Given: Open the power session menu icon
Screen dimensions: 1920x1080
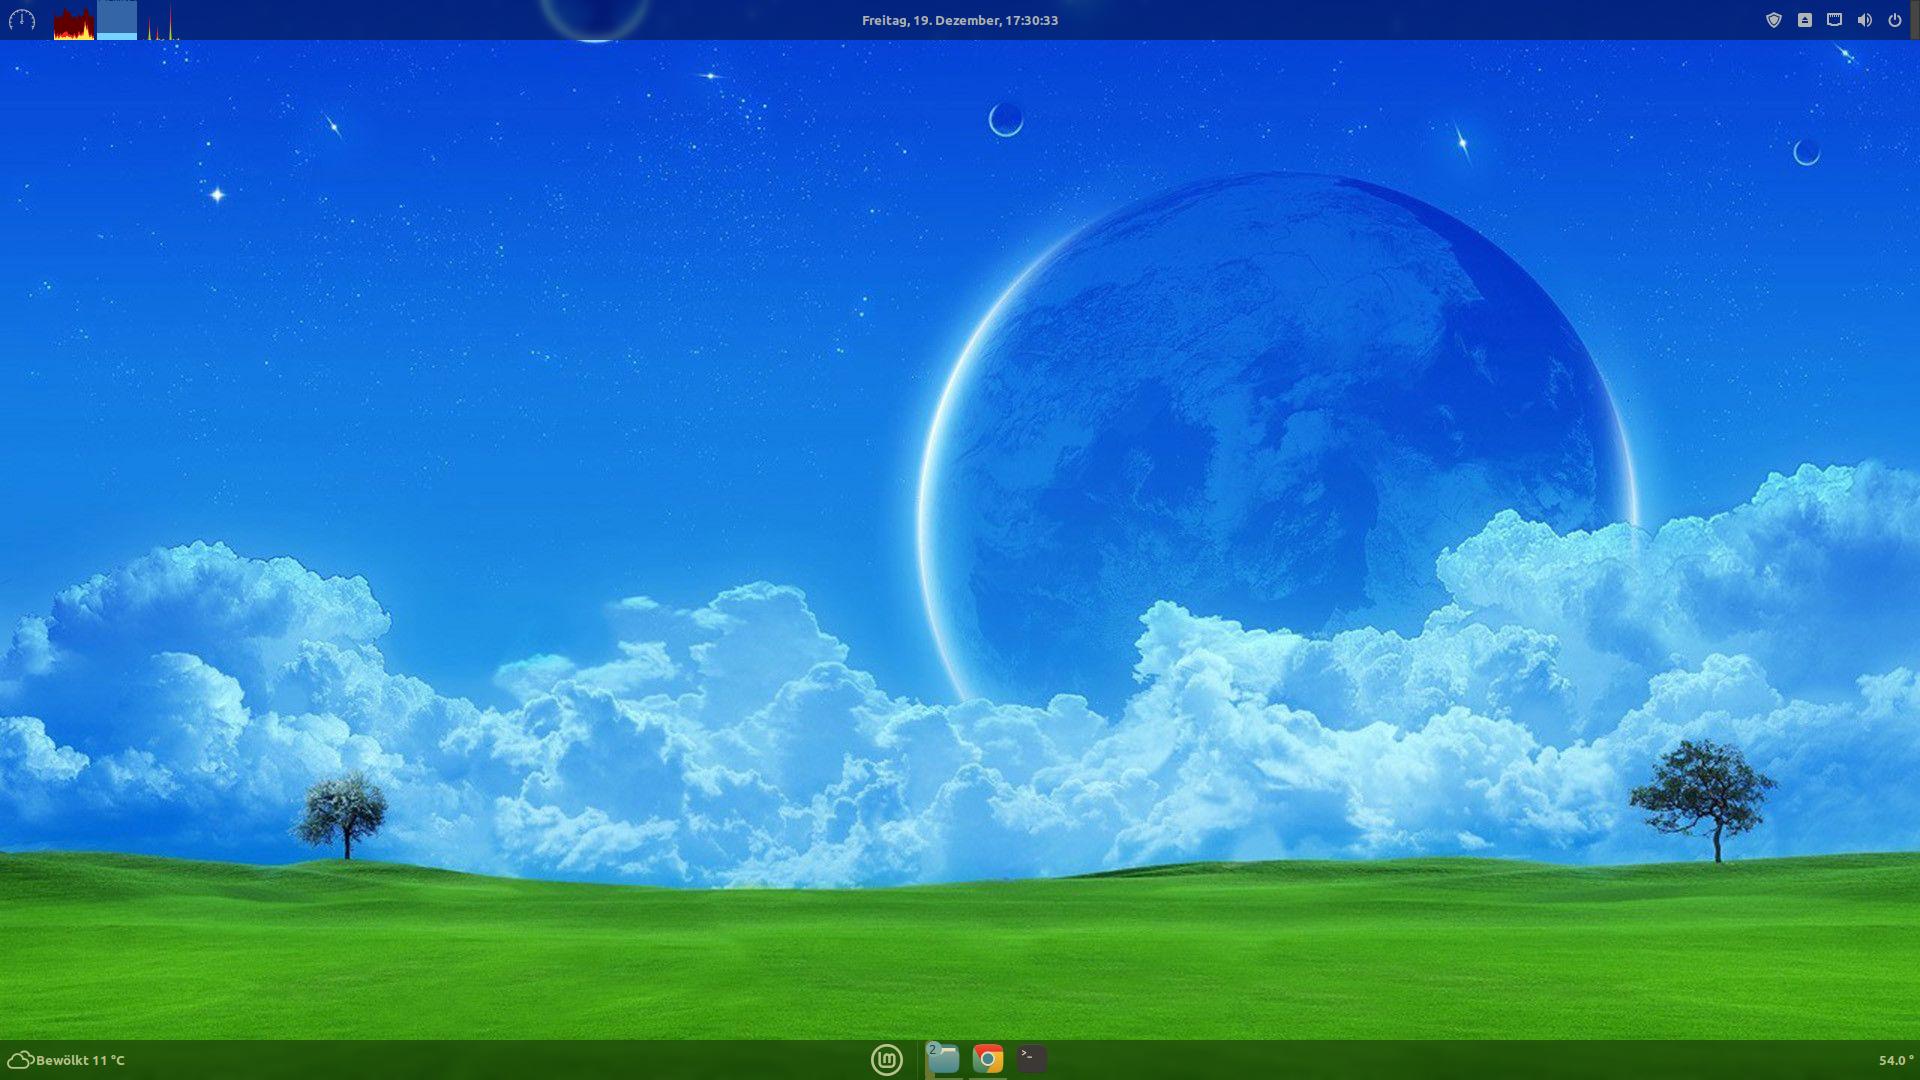Looking at the screenshot, I should [x=1894, y=20].
